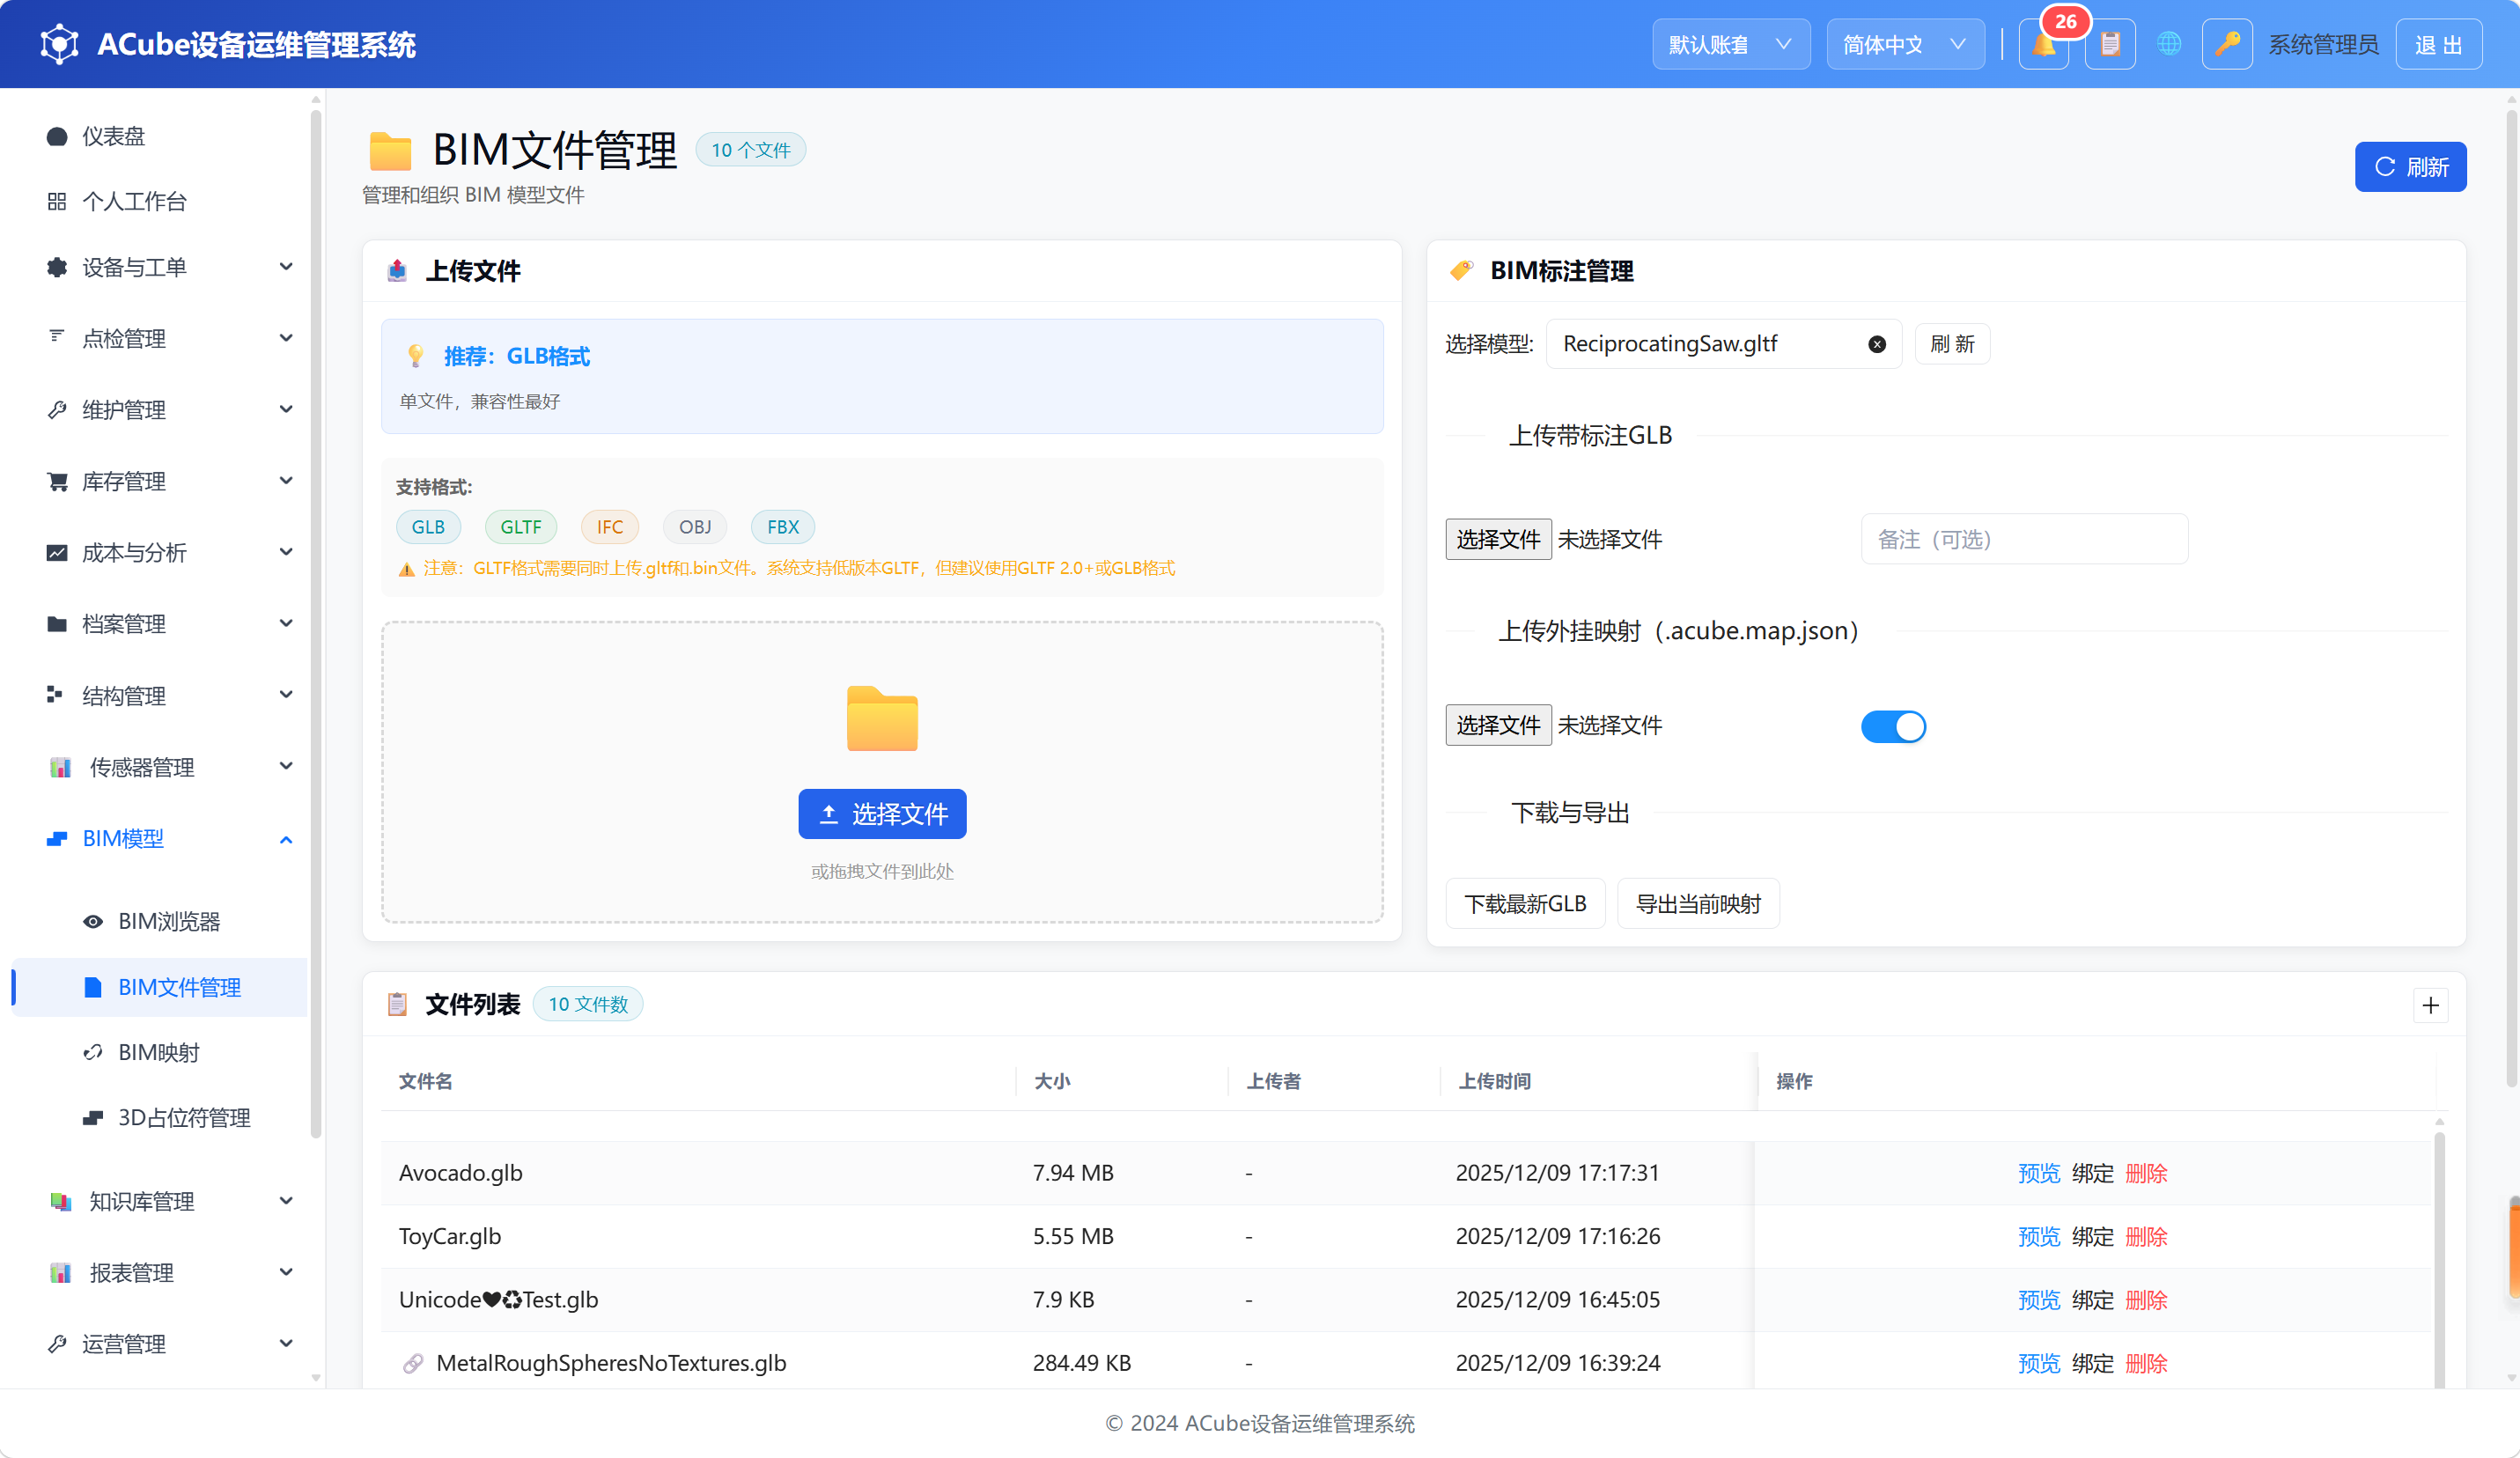Click the 个人工作台 grid icon
This screenshot has width=2520, height=1458.
click(x=57, y=202)
